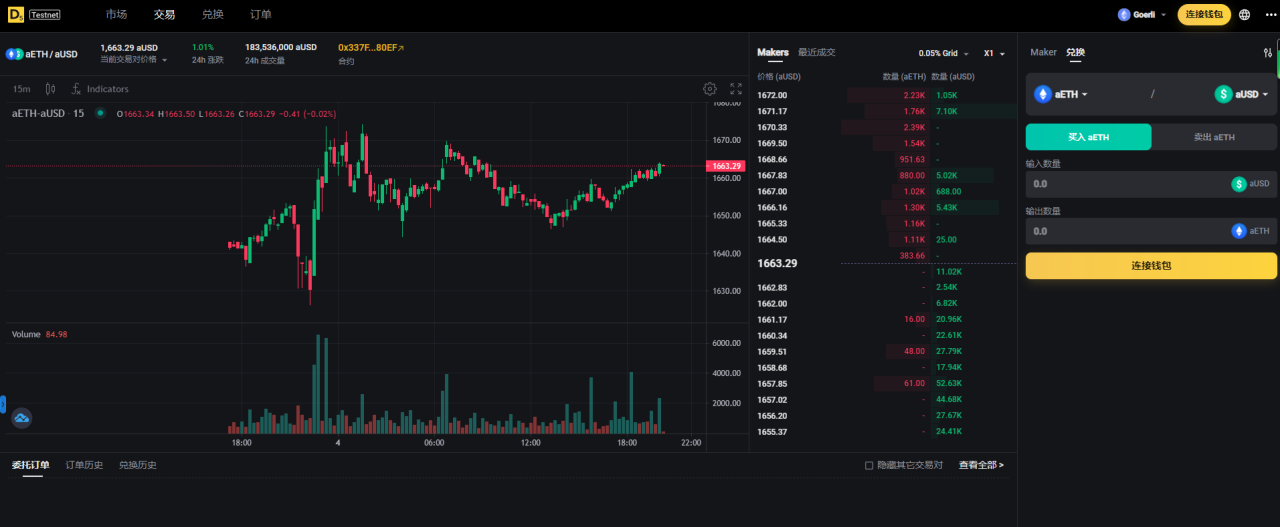
Task: Open chart settings gear
Action: [x=710, y=89]
